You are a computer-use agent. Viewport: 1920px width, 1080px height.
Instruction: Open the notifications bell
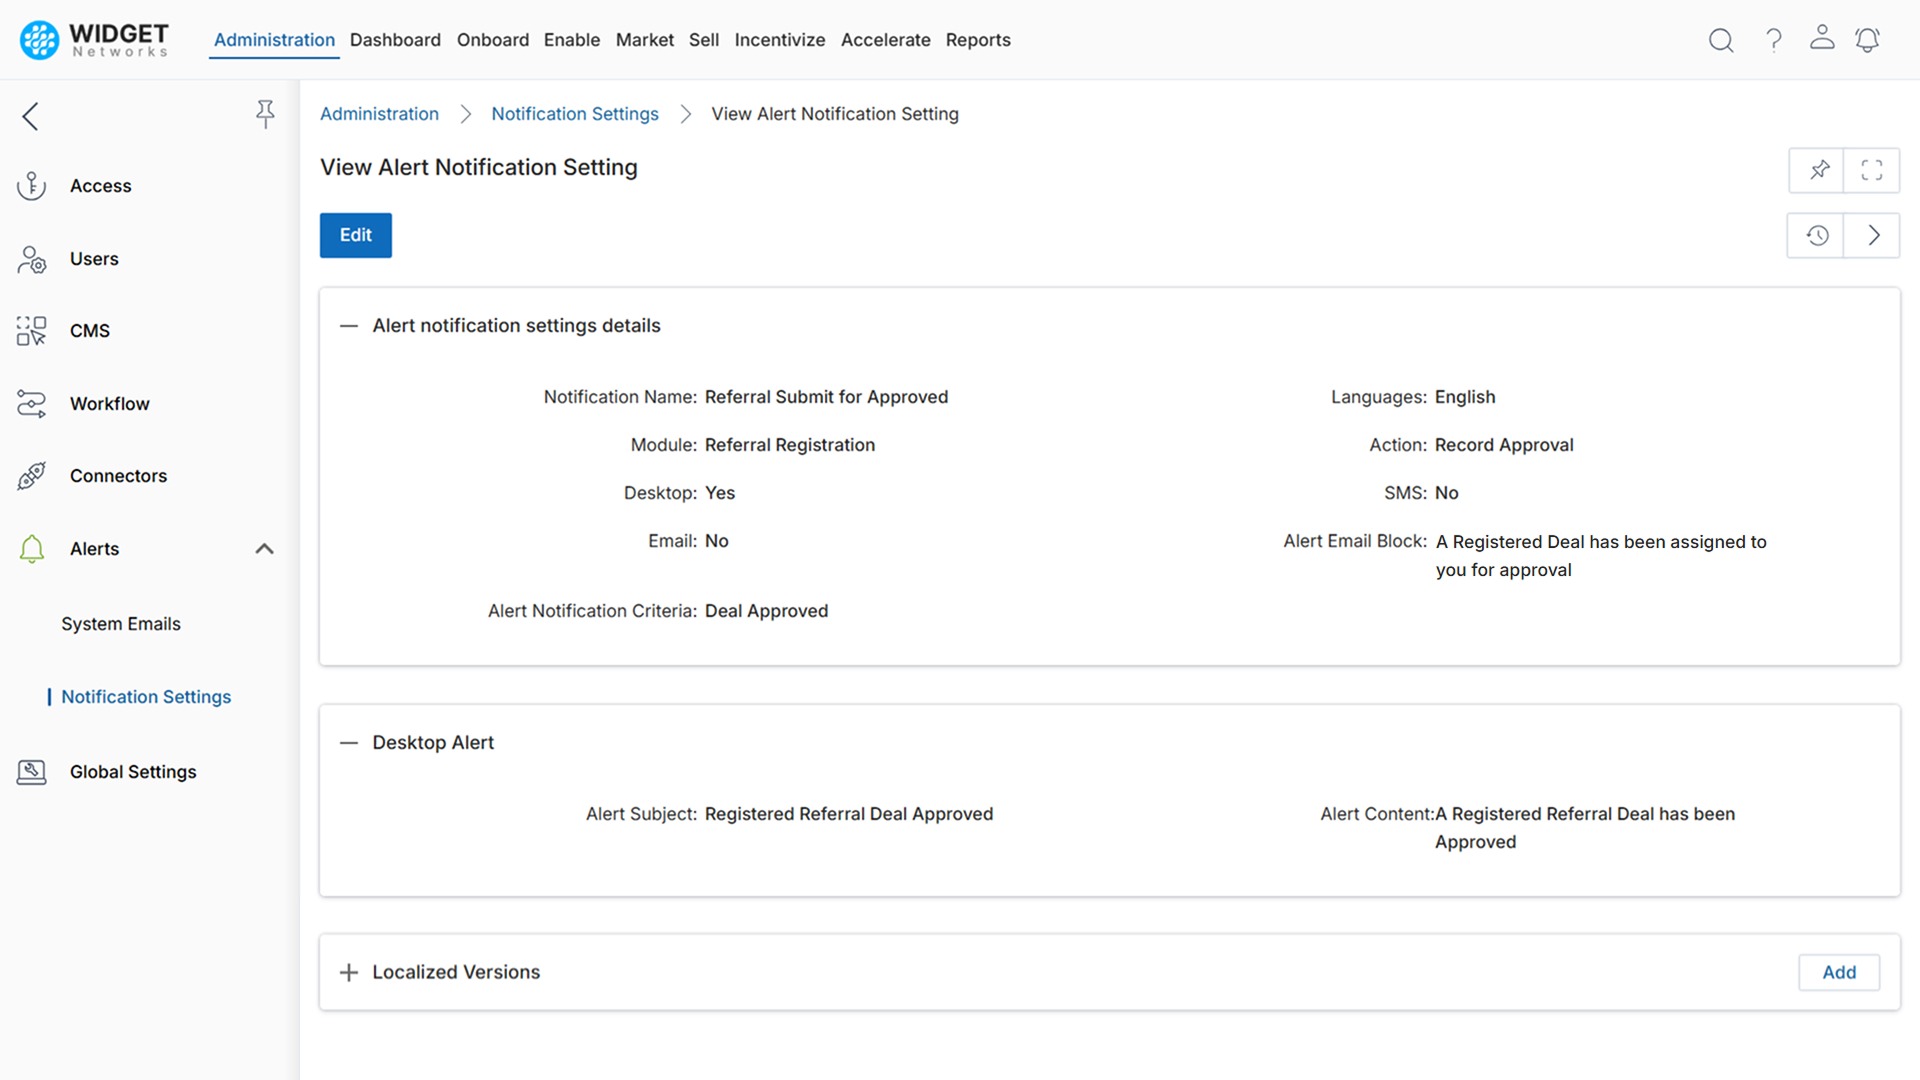coord(1868,40)
